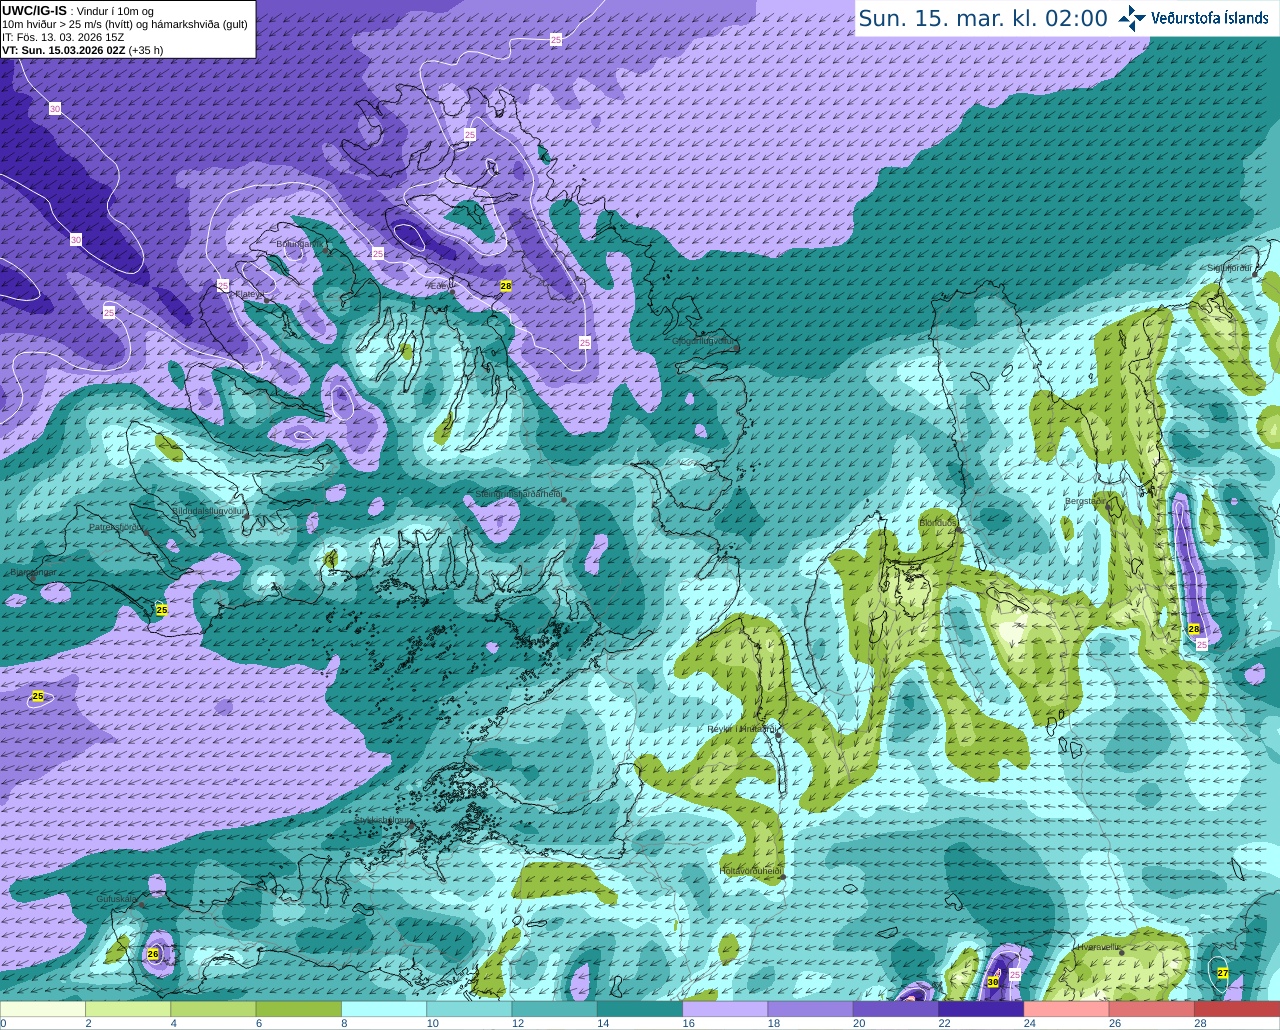1280x1030 pixels.
Task: Click the Blönduós place label
Action: click(x=938, y=523)
